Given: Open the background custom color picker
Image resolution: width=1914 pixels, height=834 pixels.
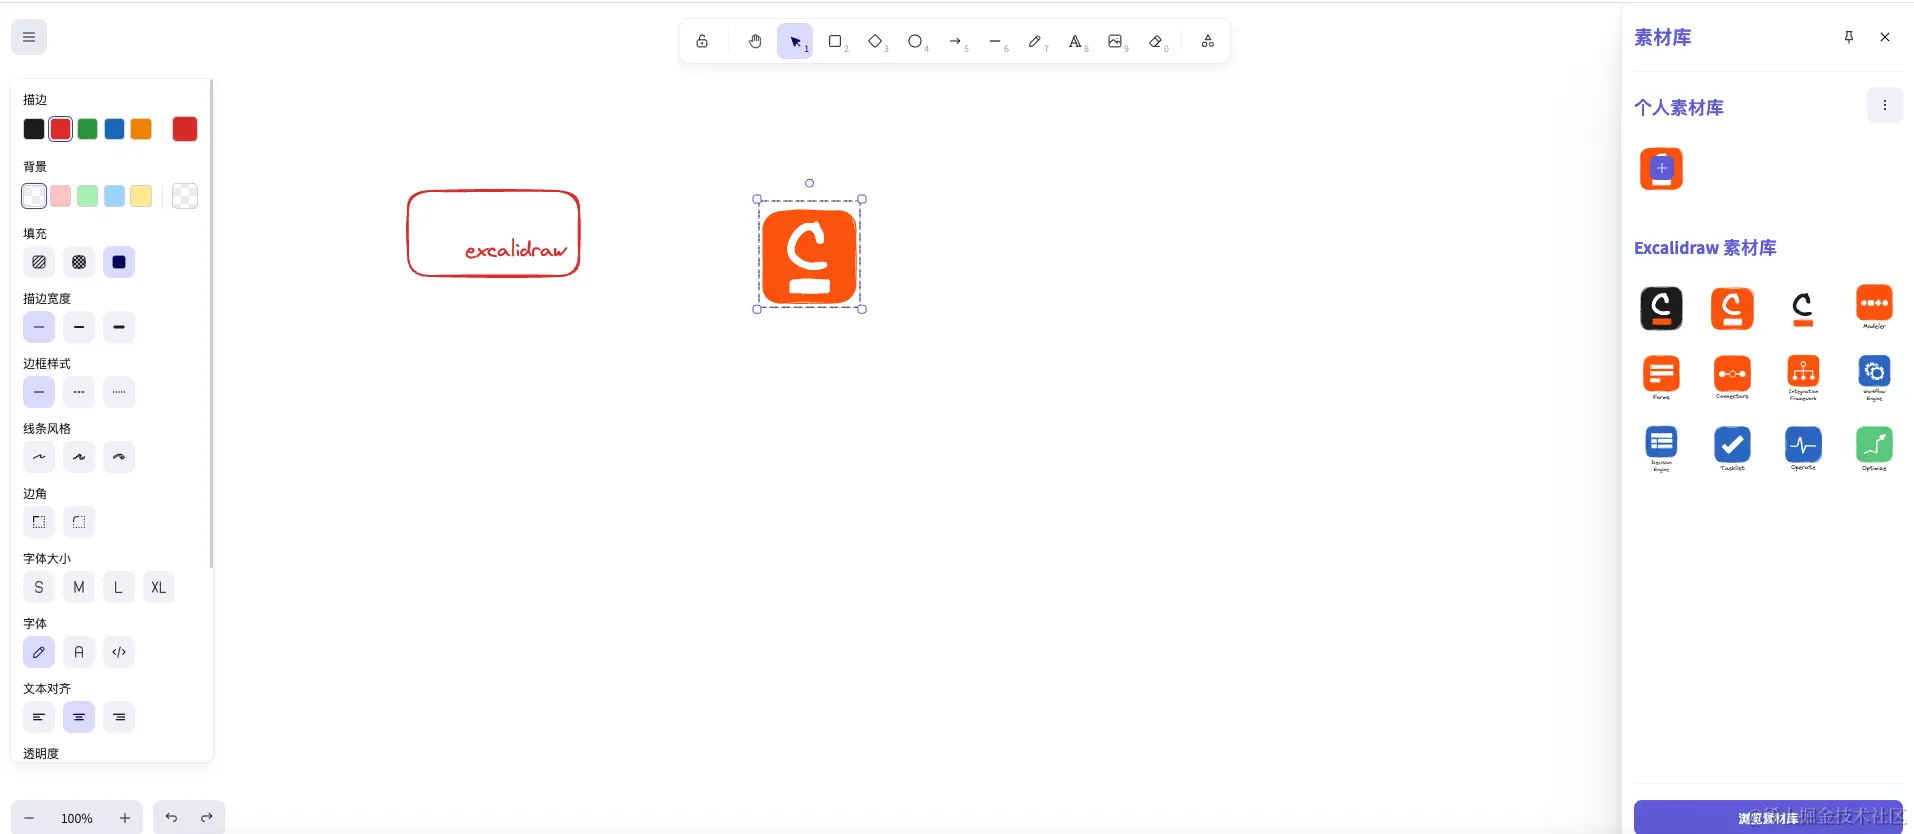Looking at the screenshot, I should coord(185,196).
